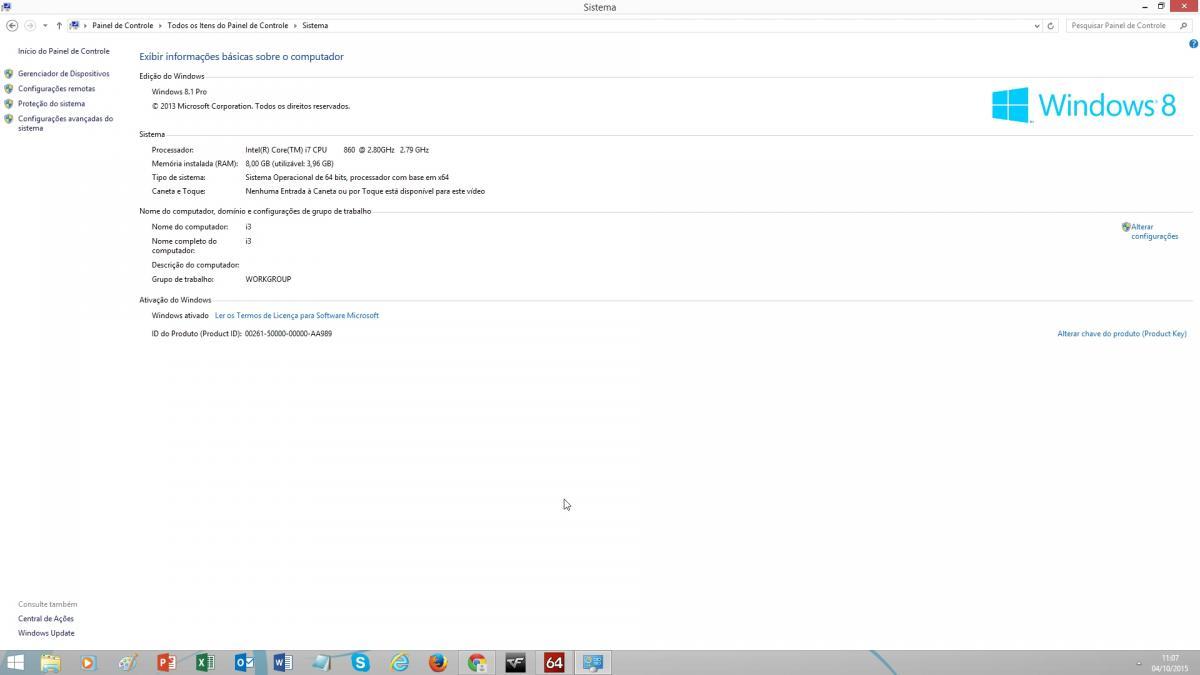This screenshot has width=1200, height=675.
Task: Open recent locations dropdown arrow
Action: coord(45,25)
